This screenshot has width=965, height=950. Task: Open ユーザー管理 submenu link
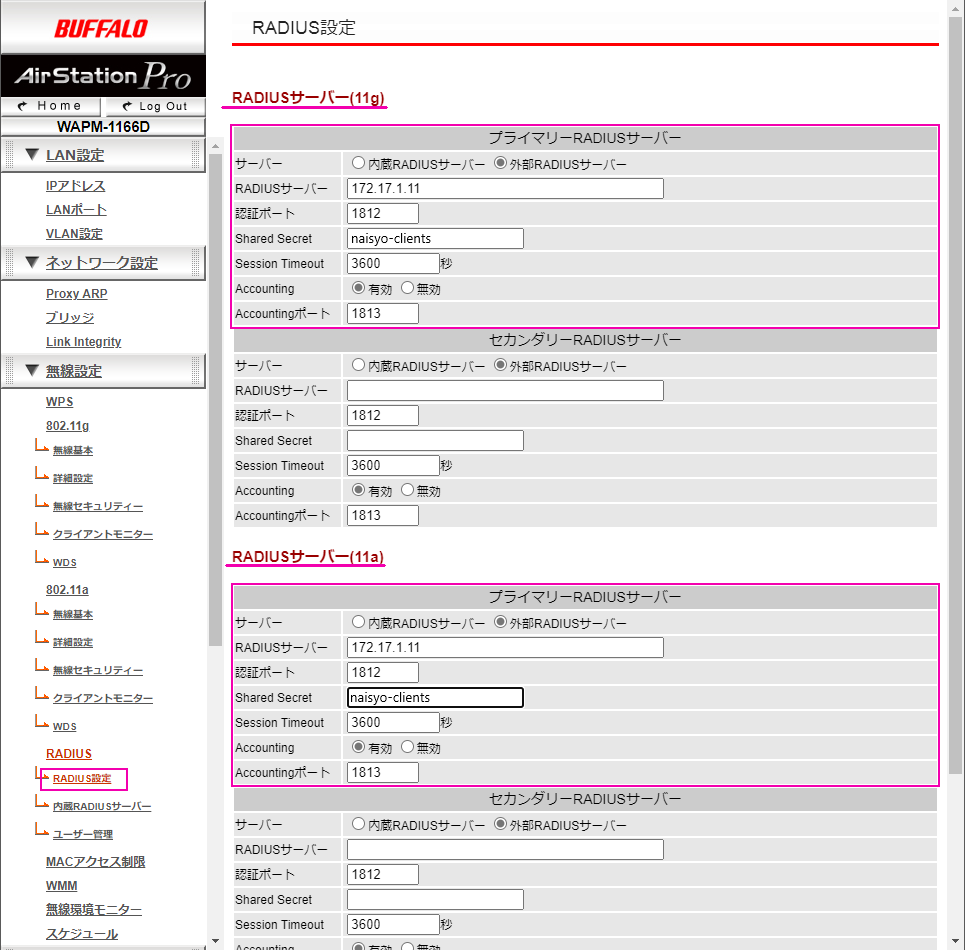tap(82, 834)
